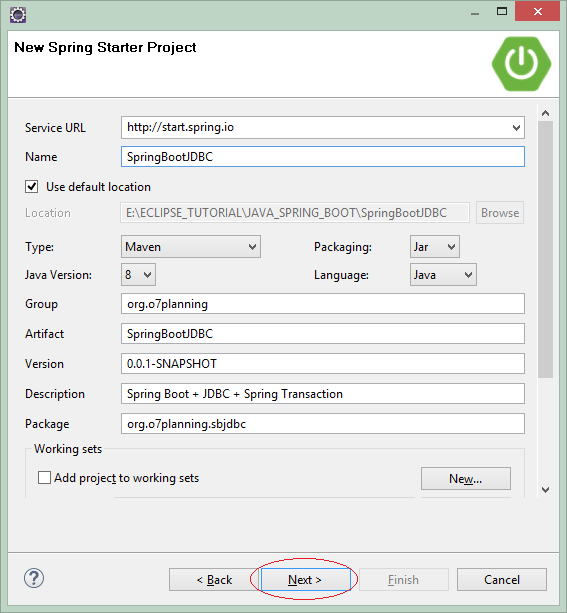Cancel the new project wizard
The image size is (567, 613).
[502, 579]
